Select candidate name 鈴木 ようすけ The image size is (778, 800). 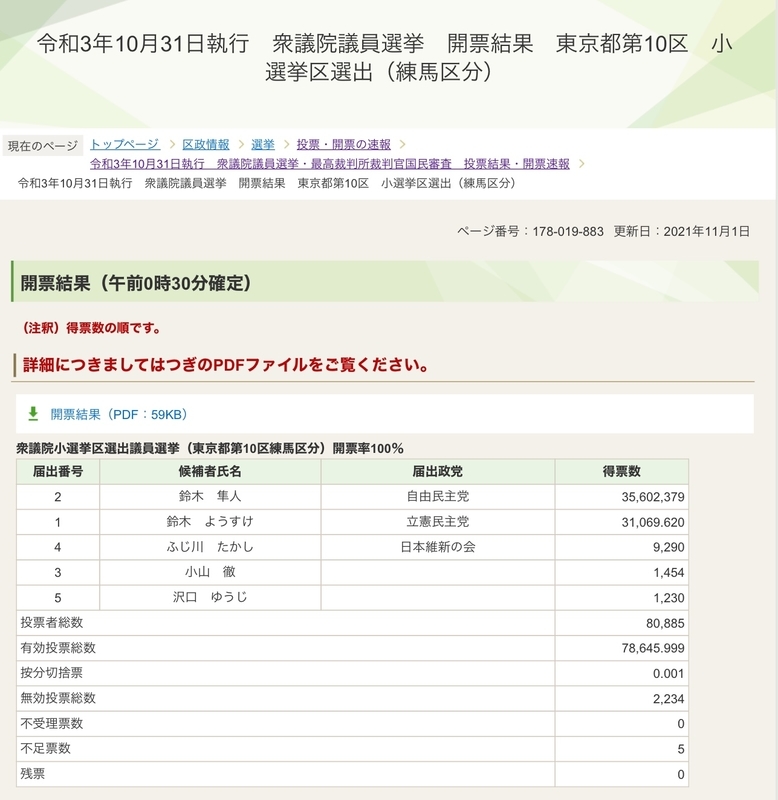(x=210, y=521)
